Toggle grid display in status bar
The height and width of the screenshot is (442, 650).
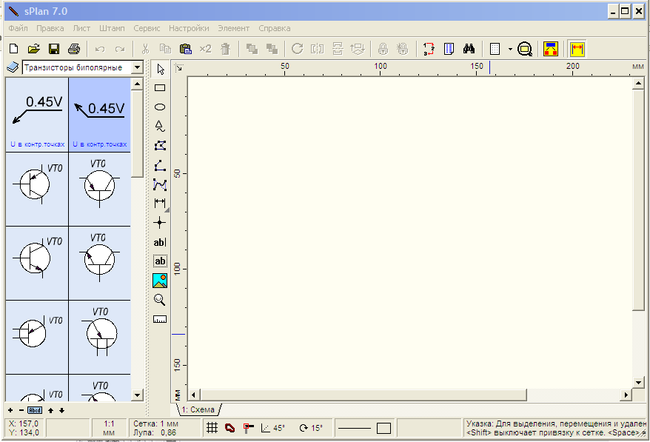click(x=212, y=428)
